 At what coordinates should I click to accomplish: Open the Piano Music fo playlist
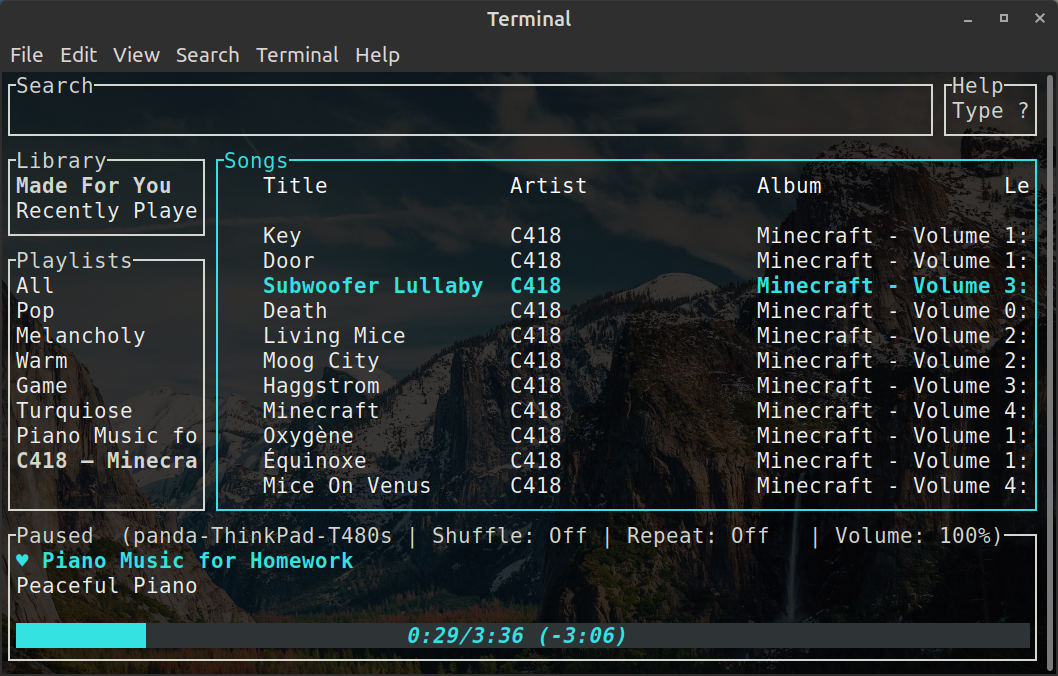(107, 436)
